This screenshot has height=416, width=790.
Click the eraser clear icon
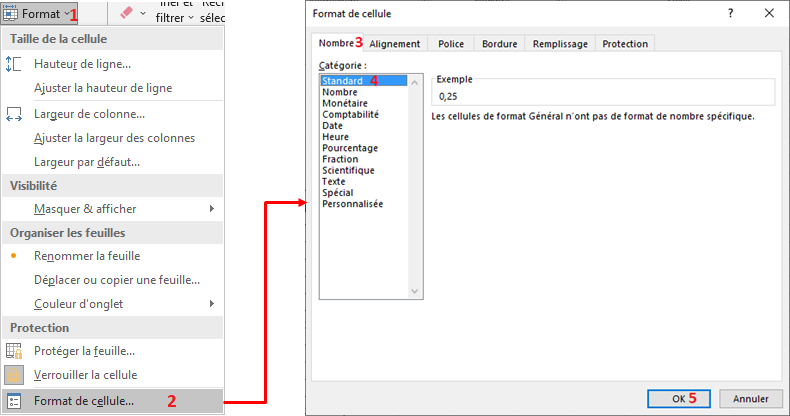click(x=126, y=13)
